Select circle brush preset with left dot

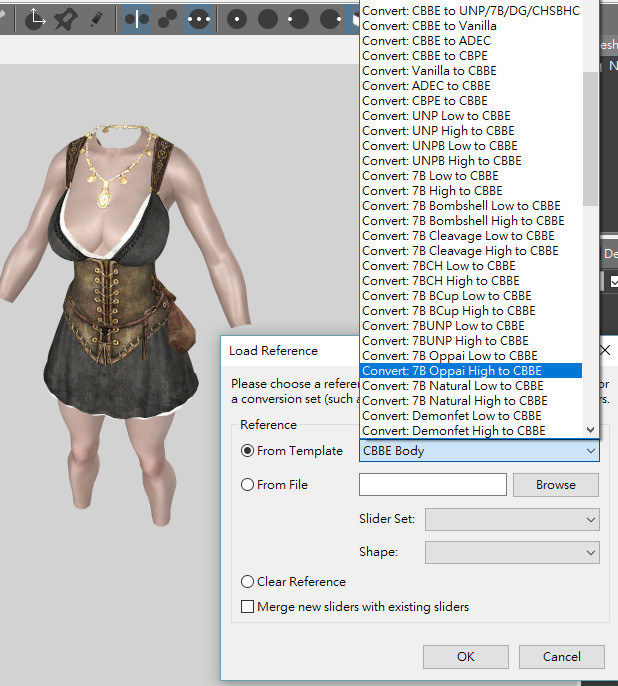(x=298, y=19)
